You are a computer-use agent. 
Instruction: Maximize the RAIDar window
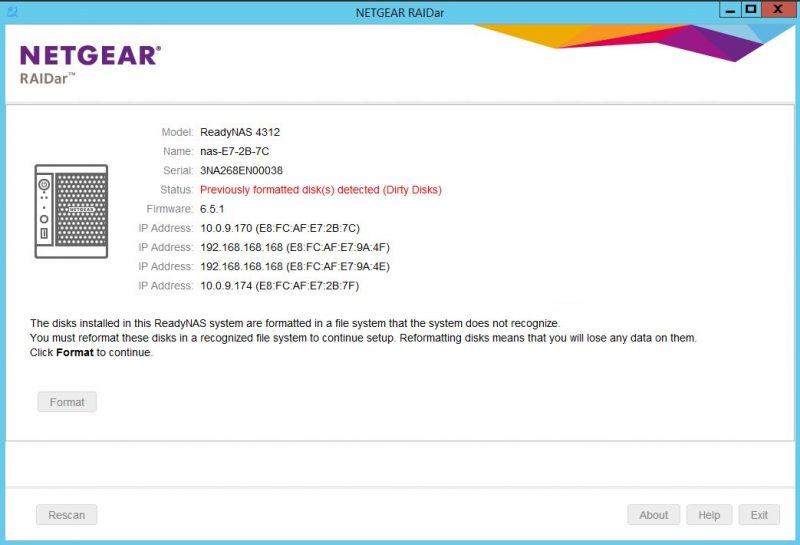pyautogui.click(x=751, y=10)
